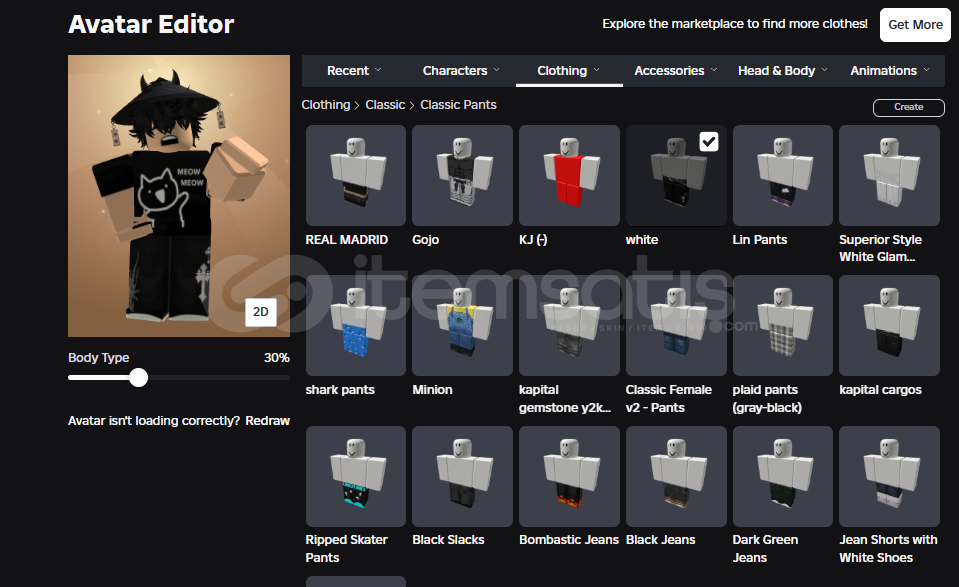959x587 pixels.
Task: Select the Lin Pants thumbnail
Action: click(782, 175)
